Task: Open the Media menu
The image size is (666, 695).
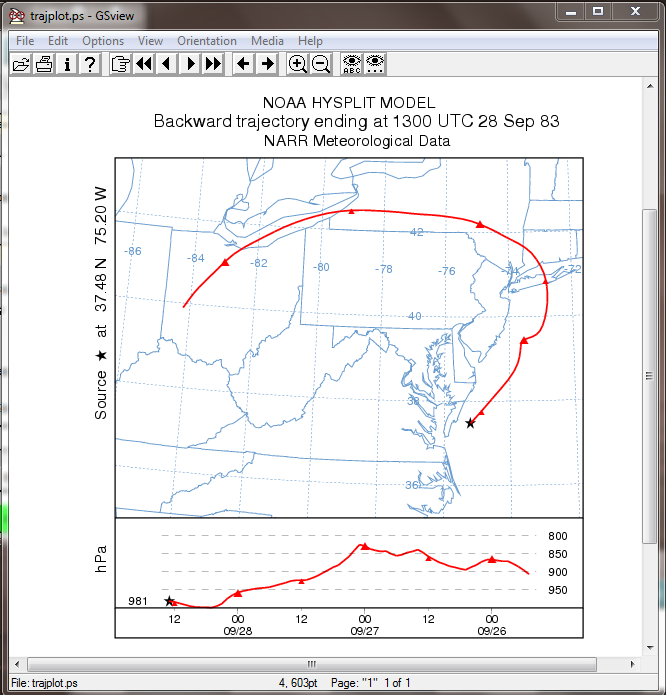Action: click(x=267, y=41)
